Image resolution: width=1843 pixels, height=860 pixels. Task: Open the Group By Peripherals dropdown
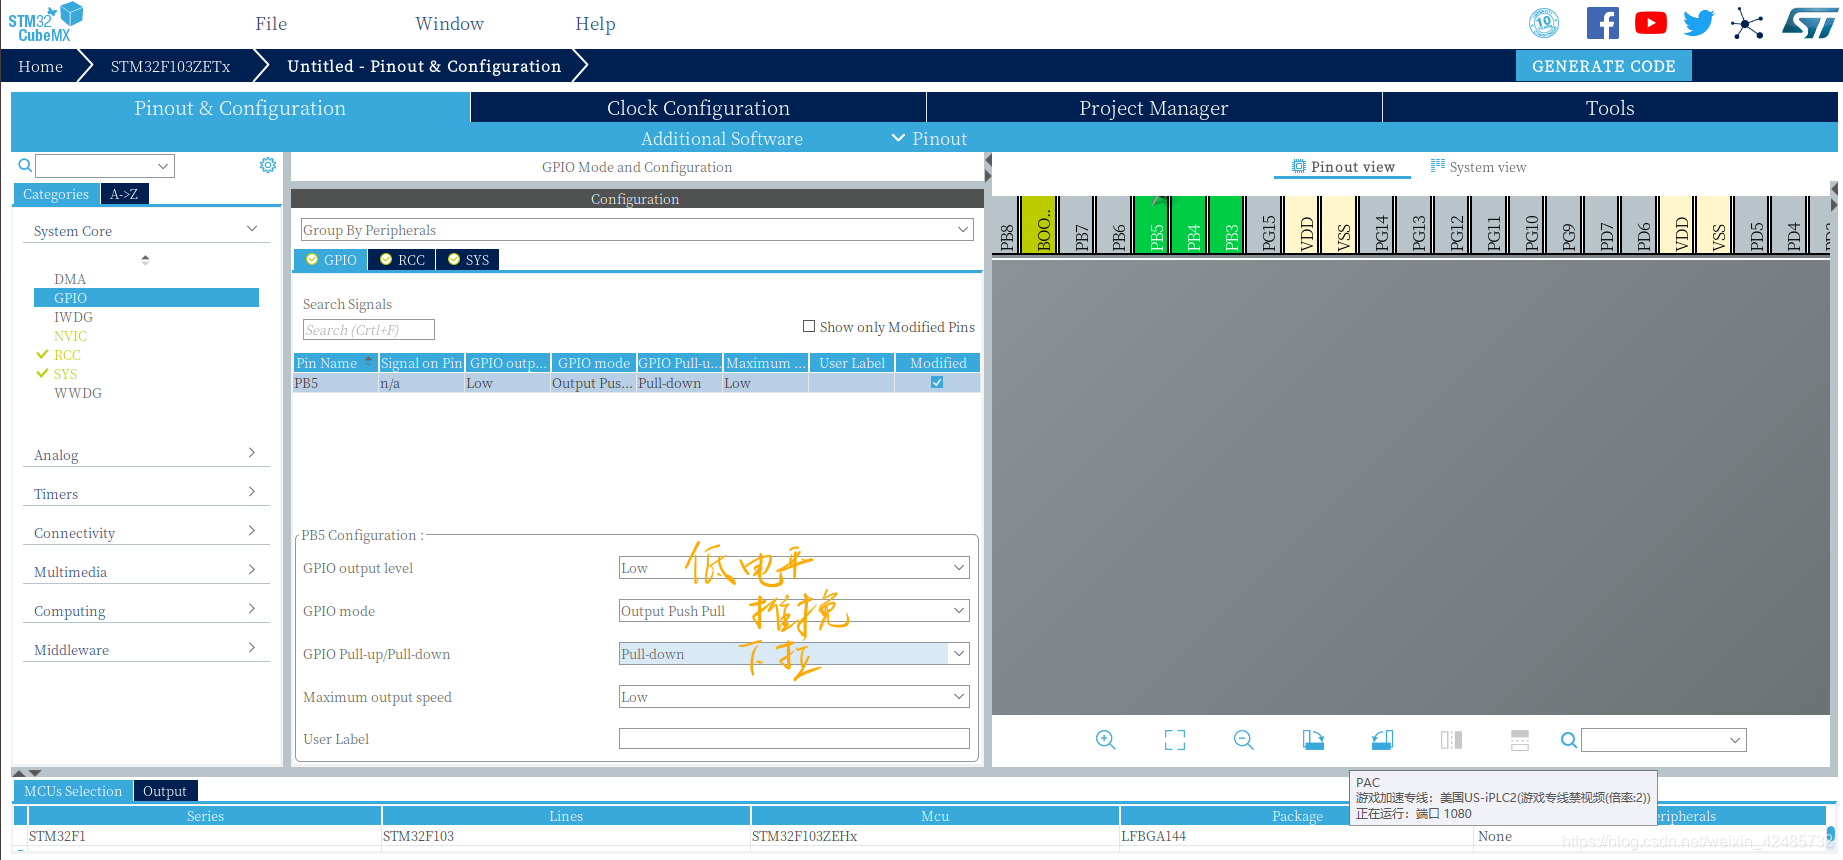click(637, 230)
